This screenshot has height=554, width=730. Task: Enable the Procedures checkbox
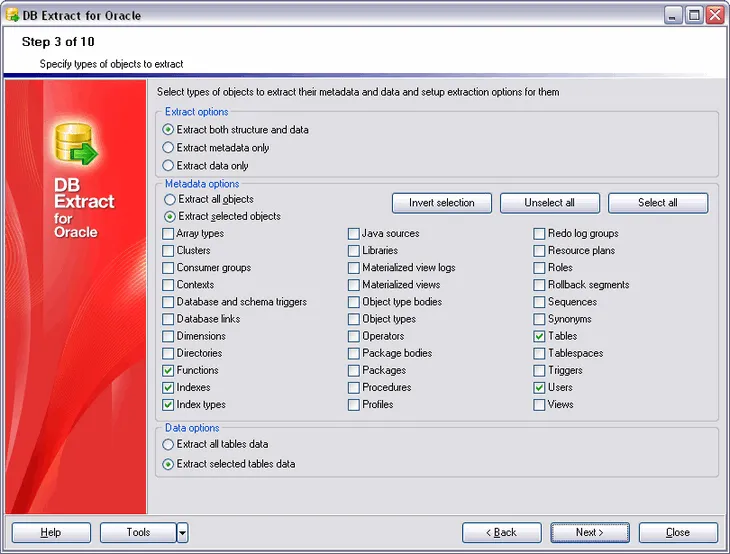(354, 387)
